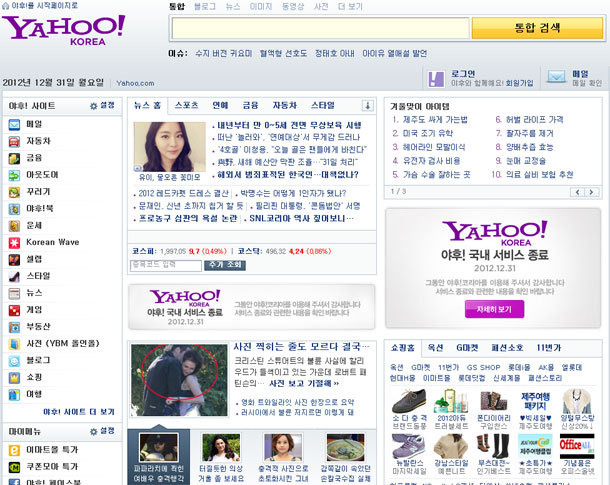Click the 부동산 real estate icon
Screen dimensions: 610x485
pyautogui.click(x=14, y=327)
